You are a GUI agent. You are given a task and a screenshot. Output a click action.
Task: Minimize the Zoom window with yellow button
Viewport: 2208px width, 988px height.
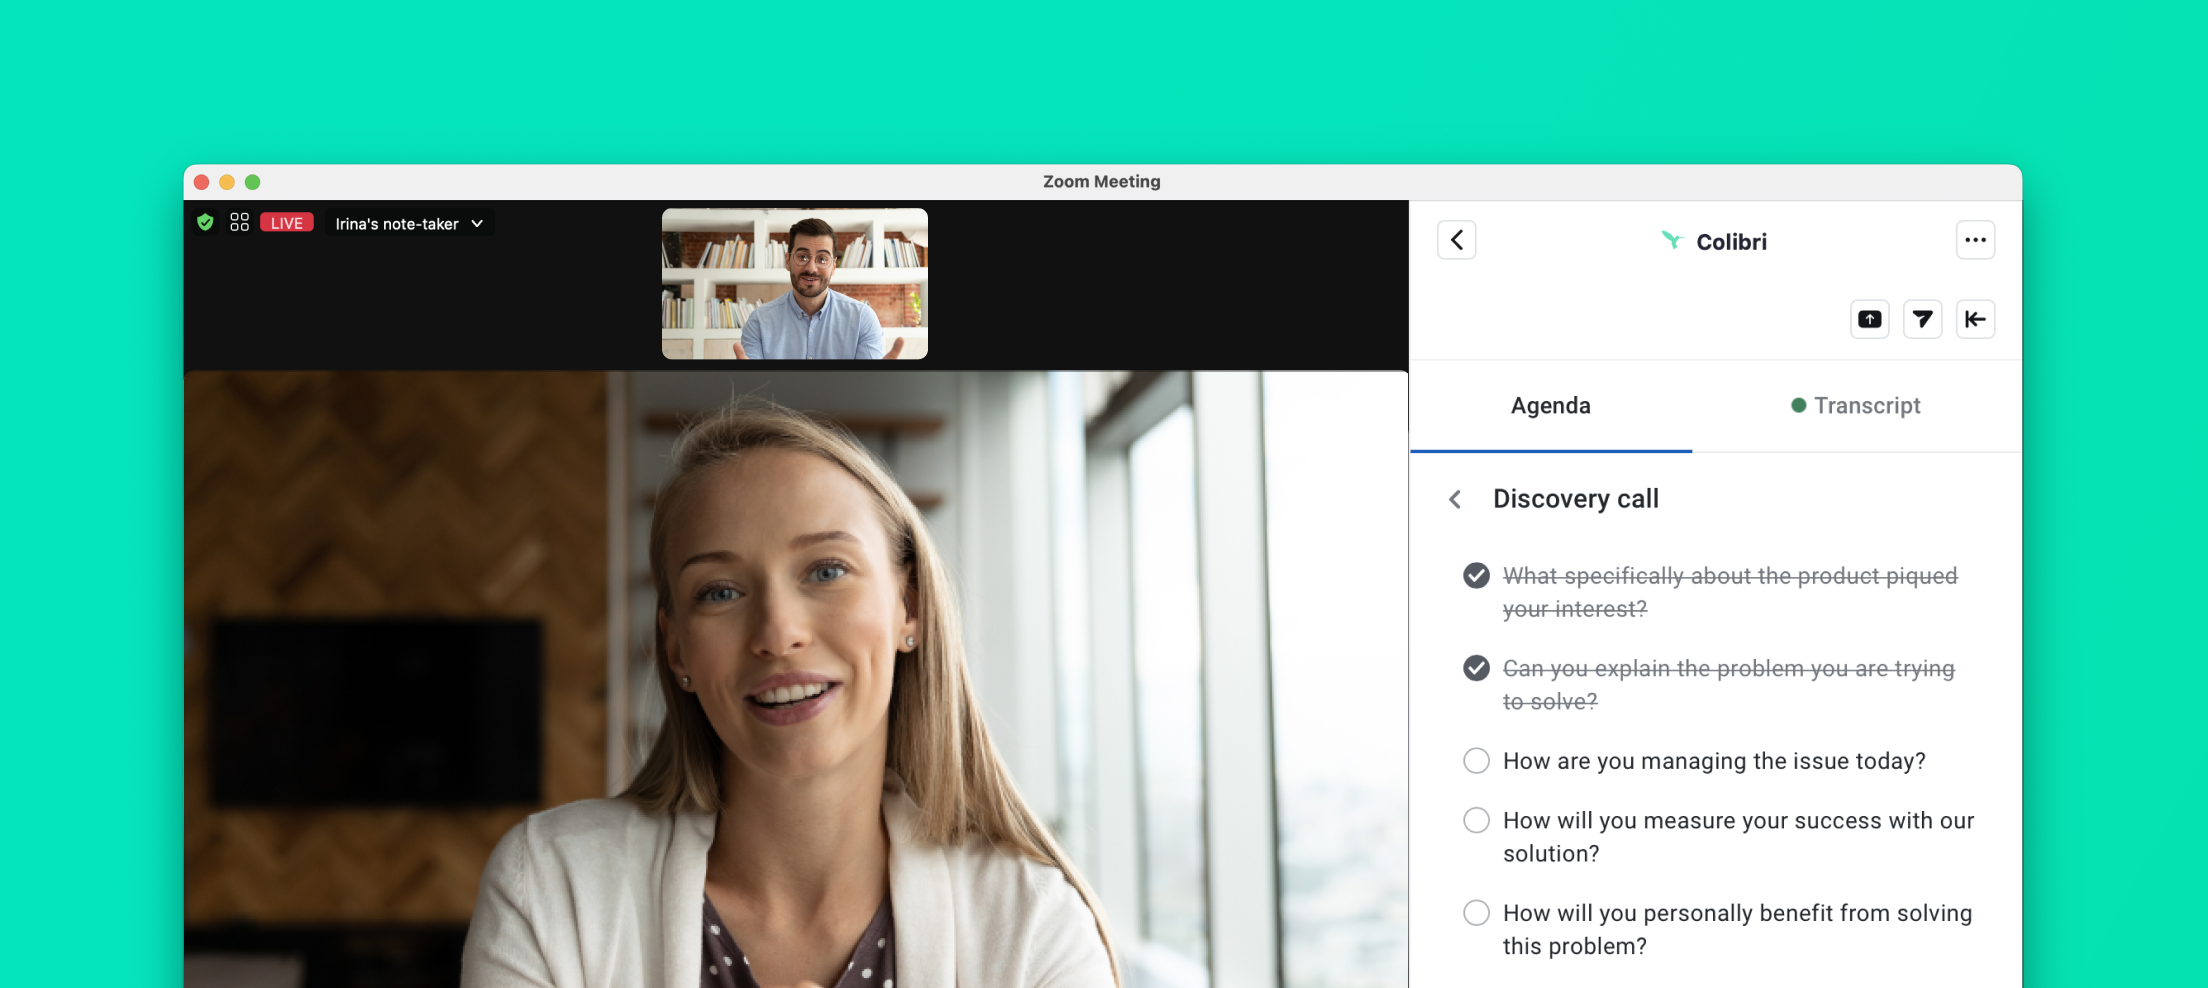coord(227,182)
